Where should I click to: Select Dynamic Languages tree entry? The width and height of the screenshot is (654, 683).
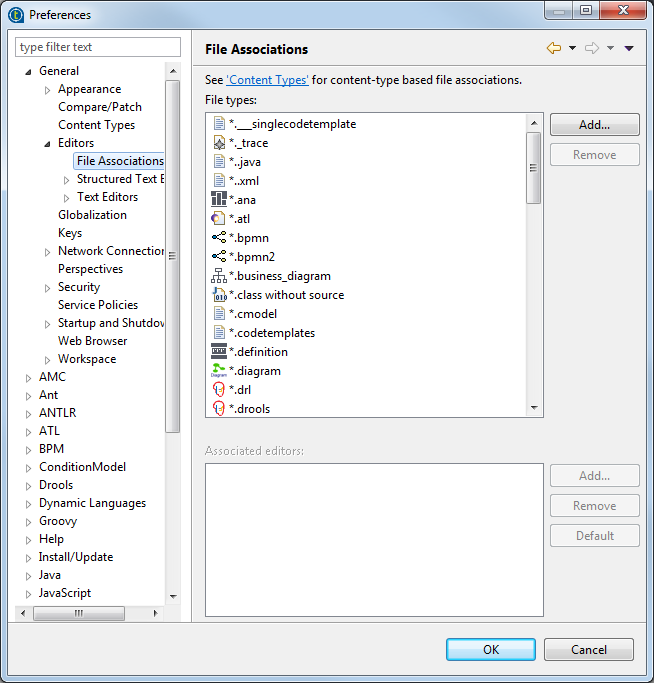(92, 503)
